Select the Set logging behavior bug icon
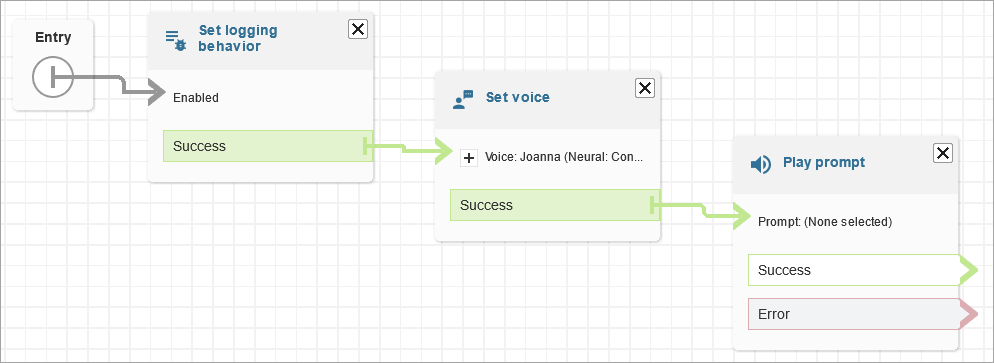Viewport: 994px width, 363px height. coord(176,40)
